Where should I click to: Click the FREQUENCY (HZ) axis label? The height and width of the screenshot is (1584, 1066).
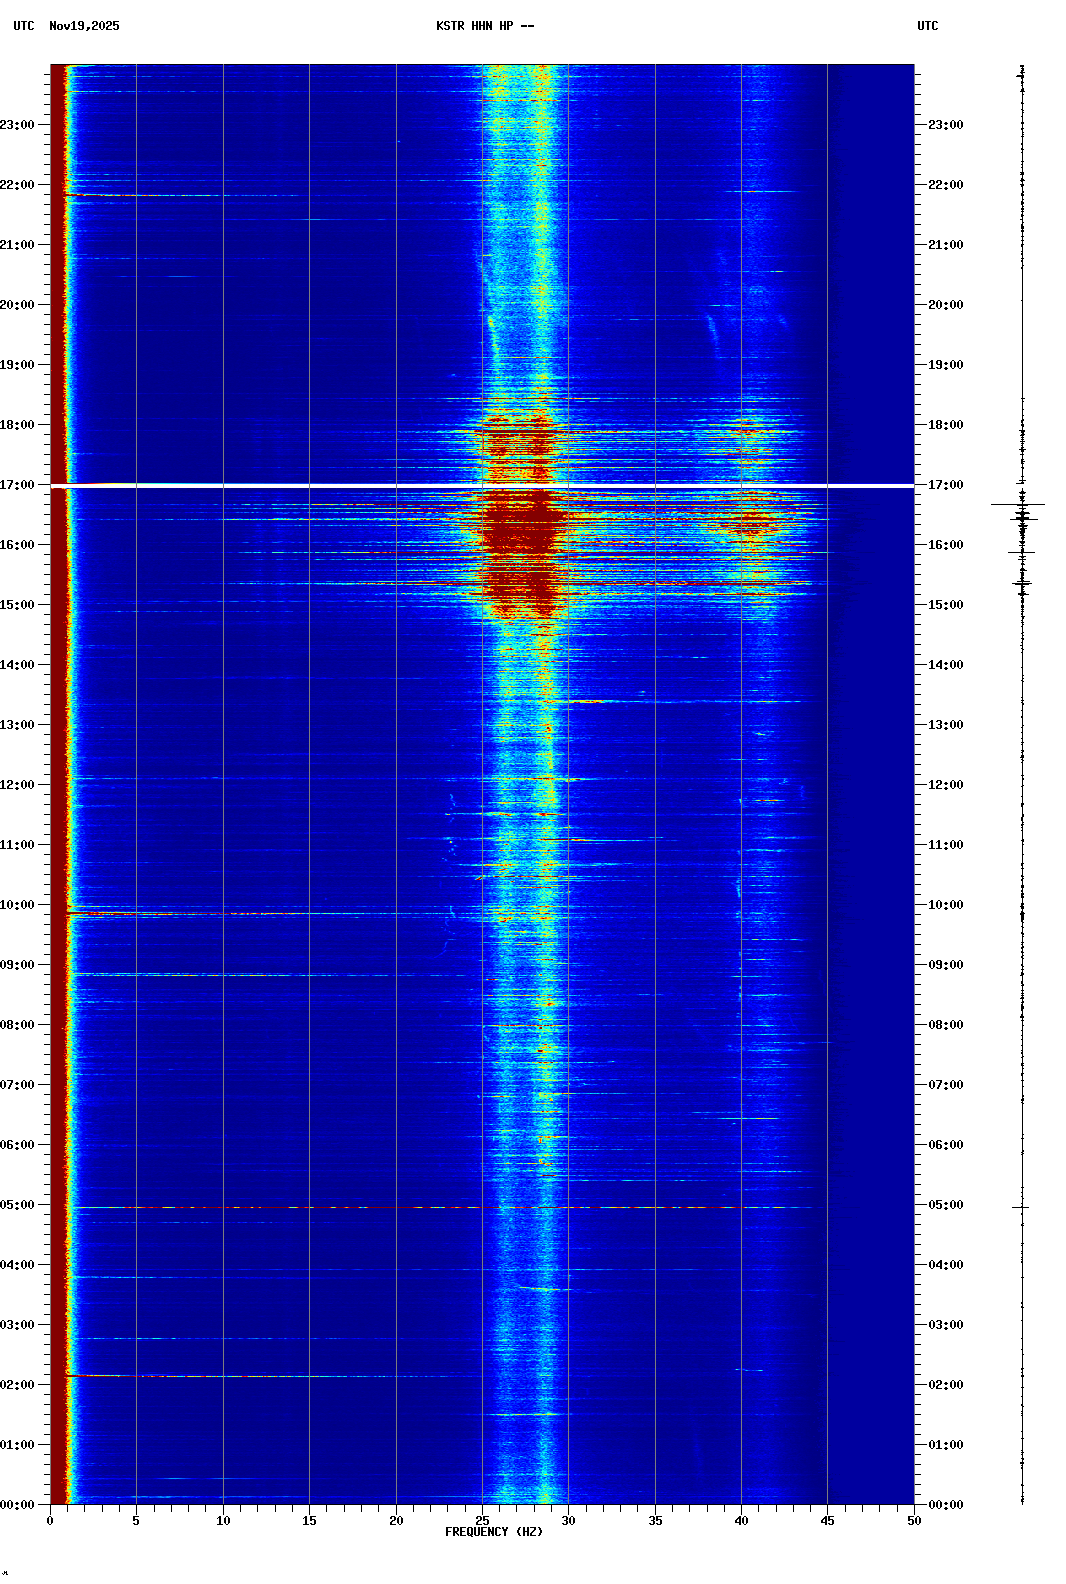493,1532
